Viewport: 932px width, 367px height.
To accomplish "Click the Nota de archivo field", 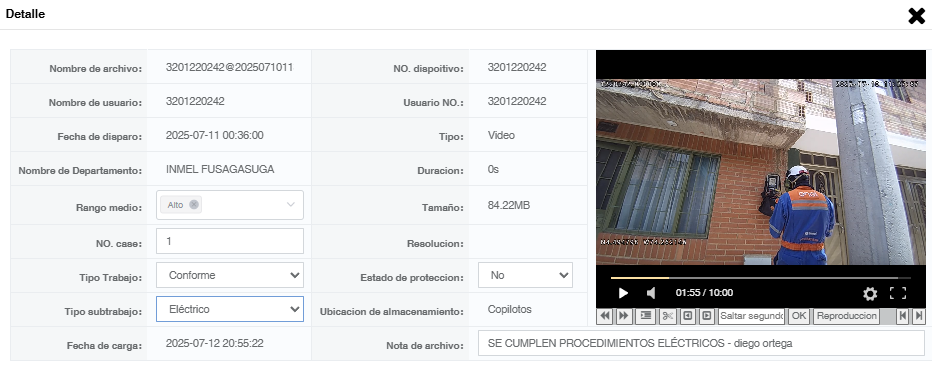I will (x=701, y=343).
